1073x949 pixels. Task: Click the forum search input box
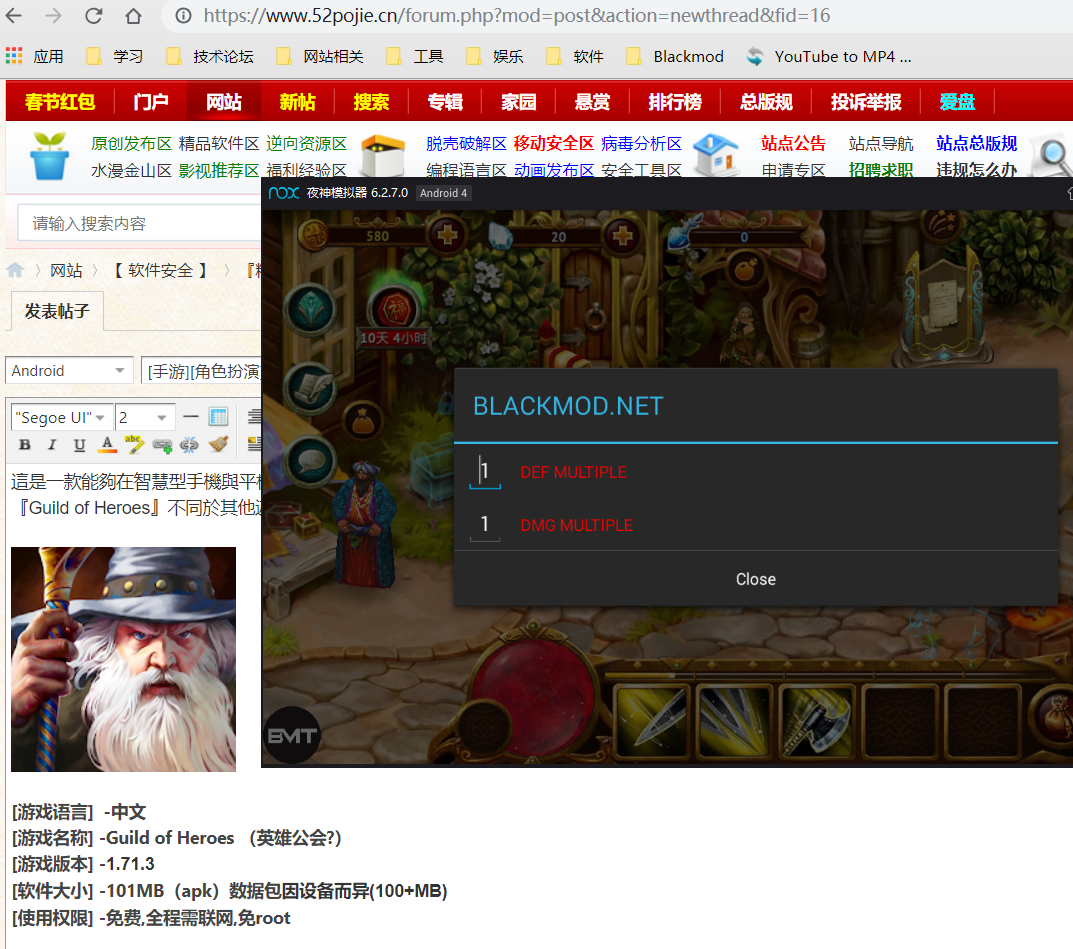point(140,223)
